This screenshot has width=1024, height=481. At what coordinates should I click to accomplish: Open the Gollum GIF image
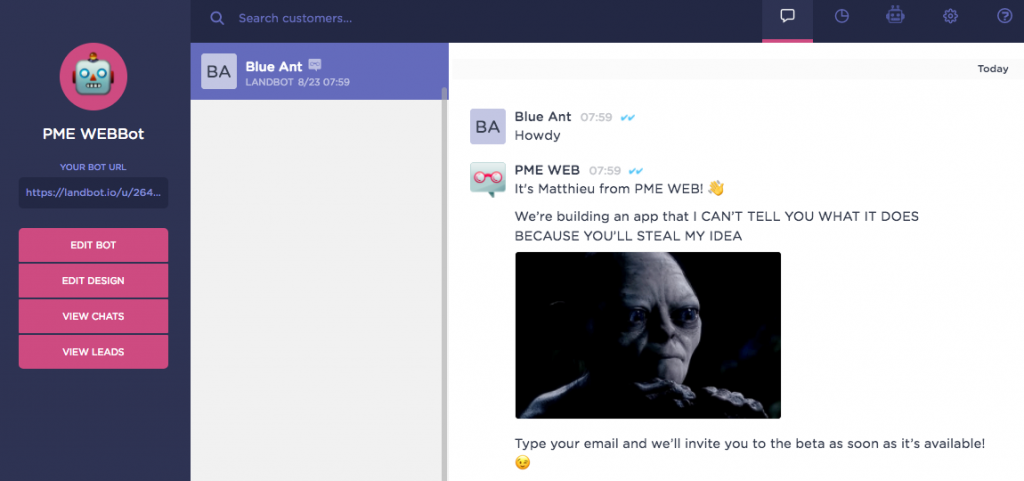coord(648,335)
